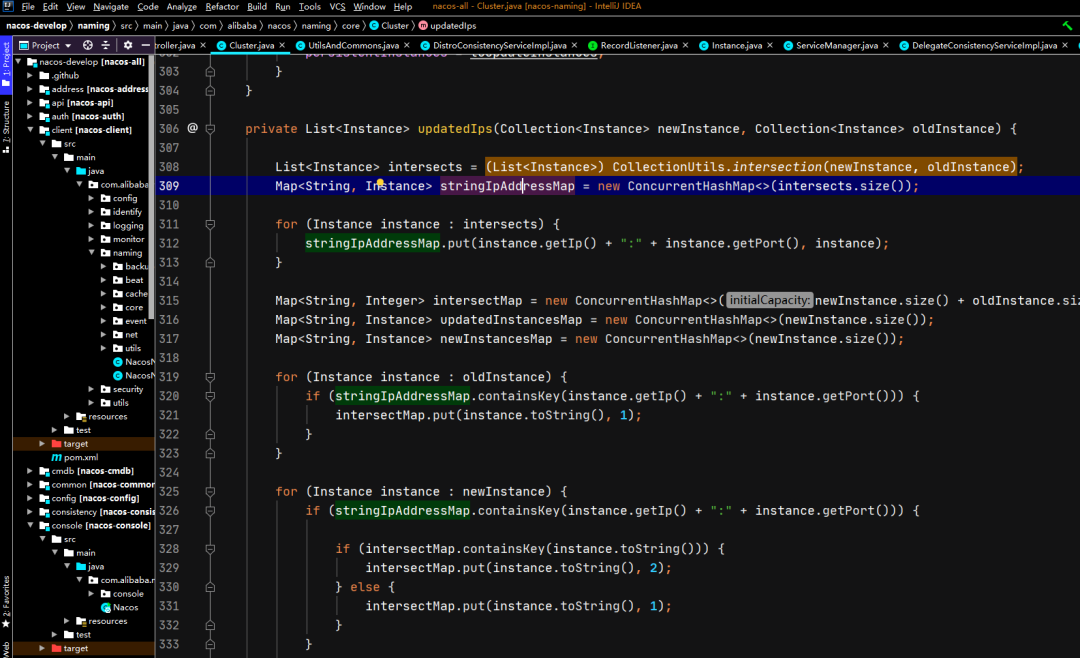Click the updatedIps method breadcrumb

(x=448, y=25)
